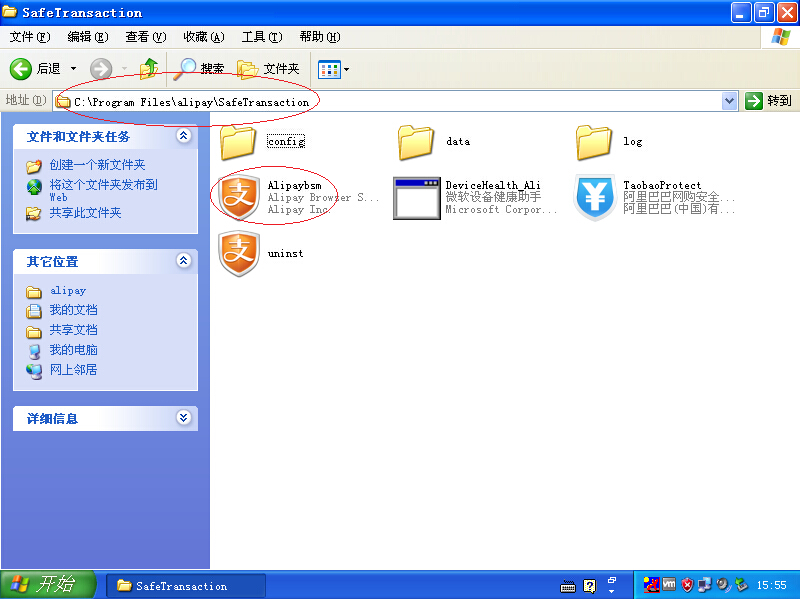Select the DeviceHealth_Ali program icon
Screen dimensions: 800x599
tap(417, 197)
